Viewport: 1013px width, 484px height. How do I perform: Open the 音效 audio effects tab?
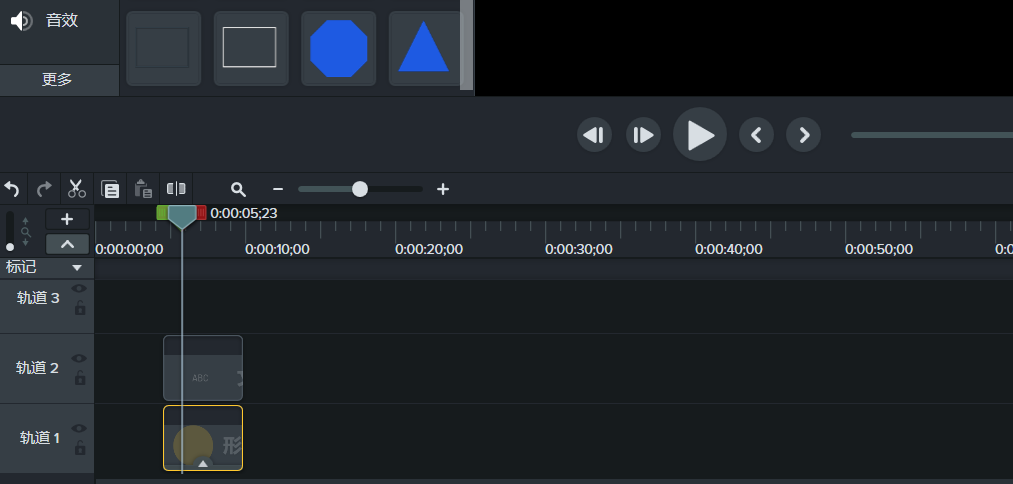click(59, 20)
